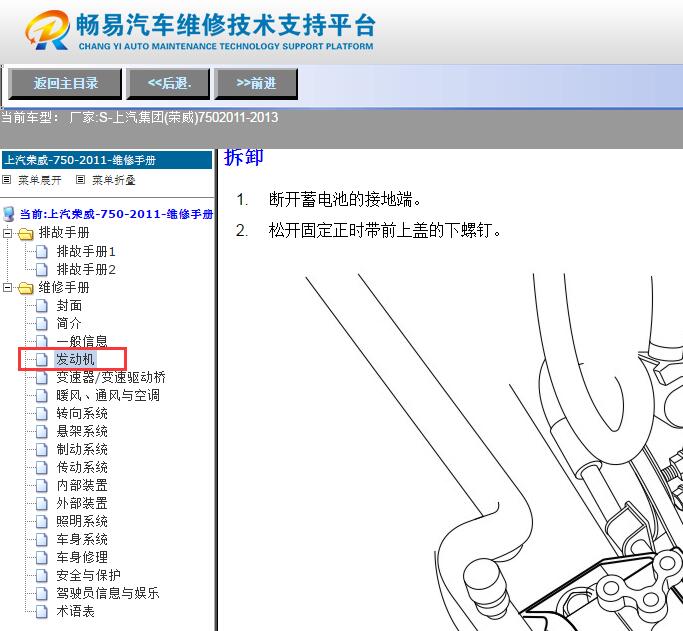Open the 简介 page
The width and height of the screenshot is (683, 631).
tap(69, 323)
